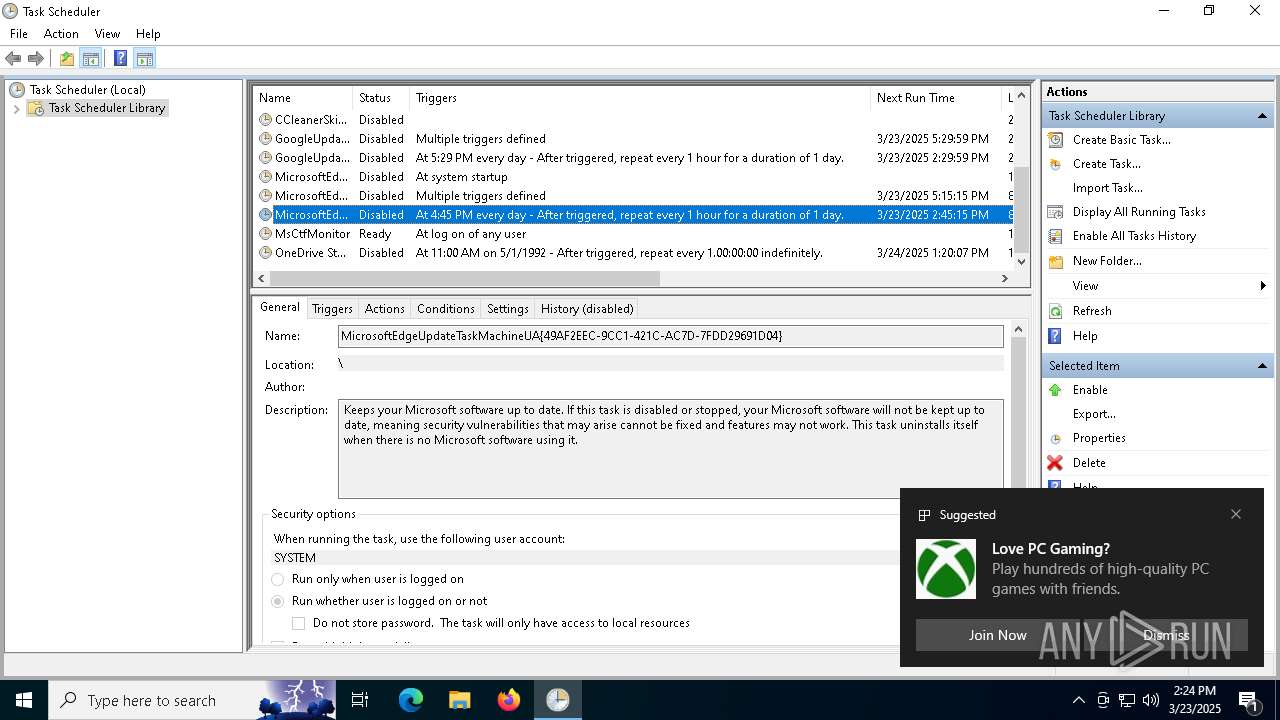Click the task Description text box
Screen dimensions: 1280x720
click(x=671, y=449)
